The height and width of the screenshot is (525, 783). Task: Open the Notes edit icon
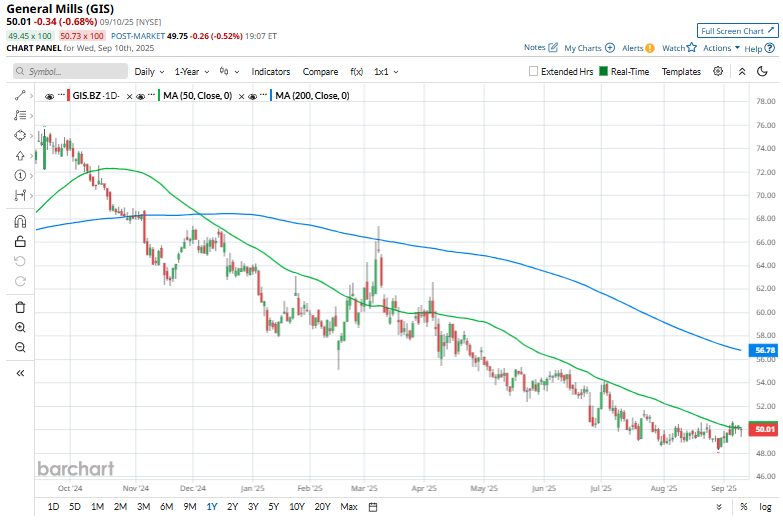tap(553, 47)
